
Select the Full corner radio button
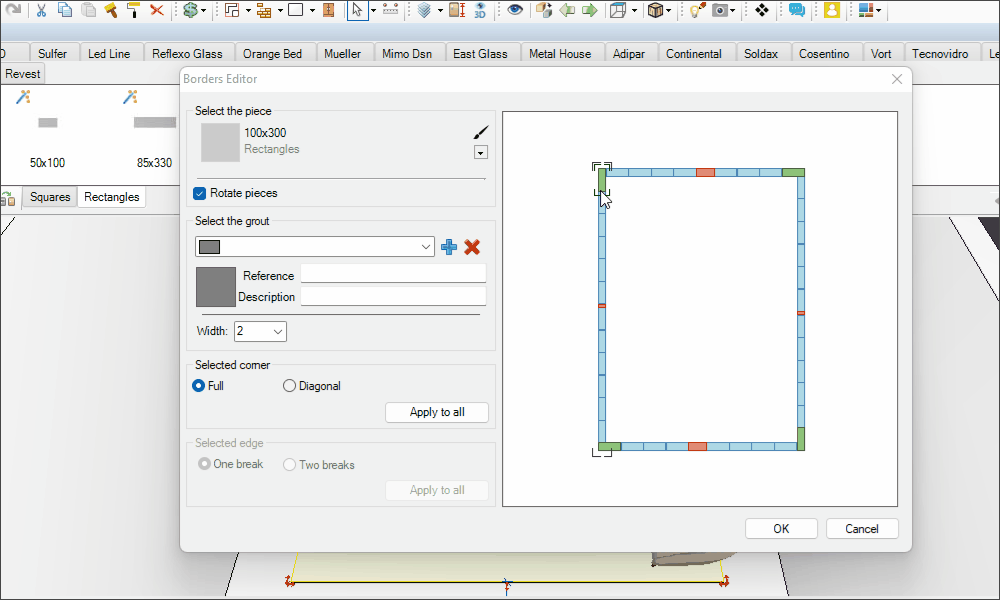click(x=199, y=386)
